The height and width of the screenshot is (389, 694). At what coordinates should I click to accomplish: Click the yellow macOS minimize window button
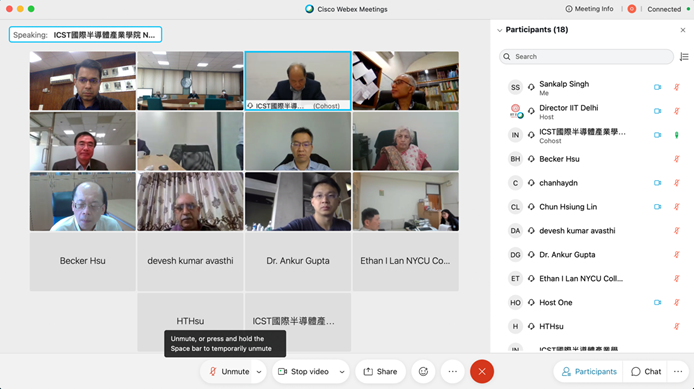[x=20, y=9]
